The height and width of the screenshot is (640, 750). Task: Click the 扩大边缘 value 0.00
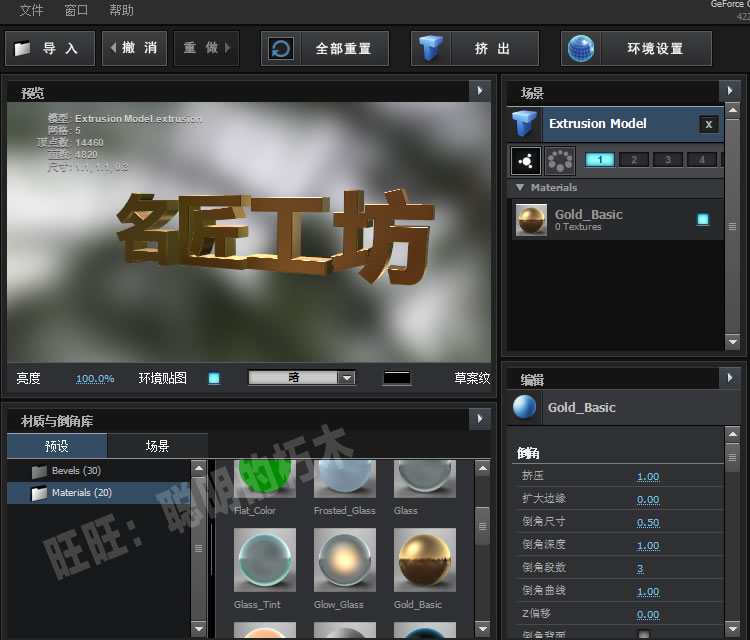tap(648, 499)
